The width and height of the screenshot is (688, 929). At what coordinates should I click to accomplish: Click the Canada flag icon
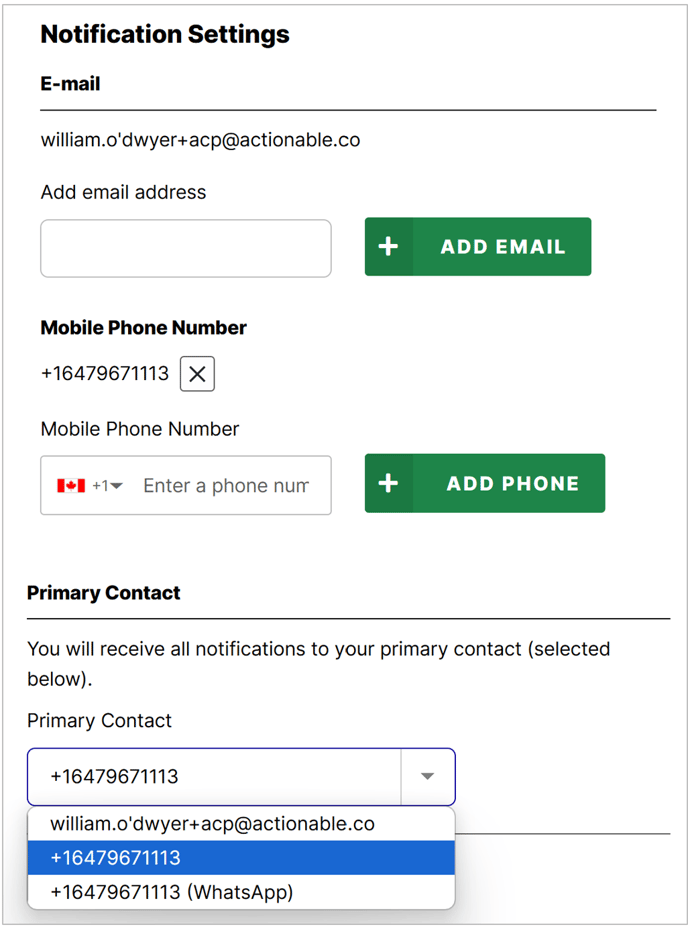pos(71,486)
